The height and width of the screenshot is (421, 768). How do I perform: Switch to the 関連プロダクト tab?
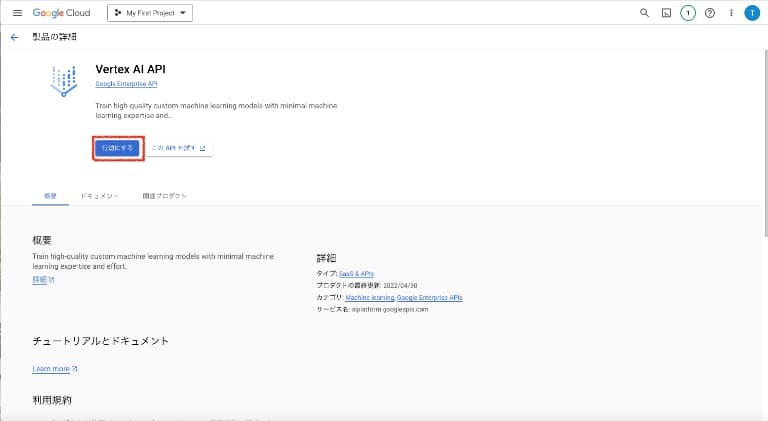point(164,196)
